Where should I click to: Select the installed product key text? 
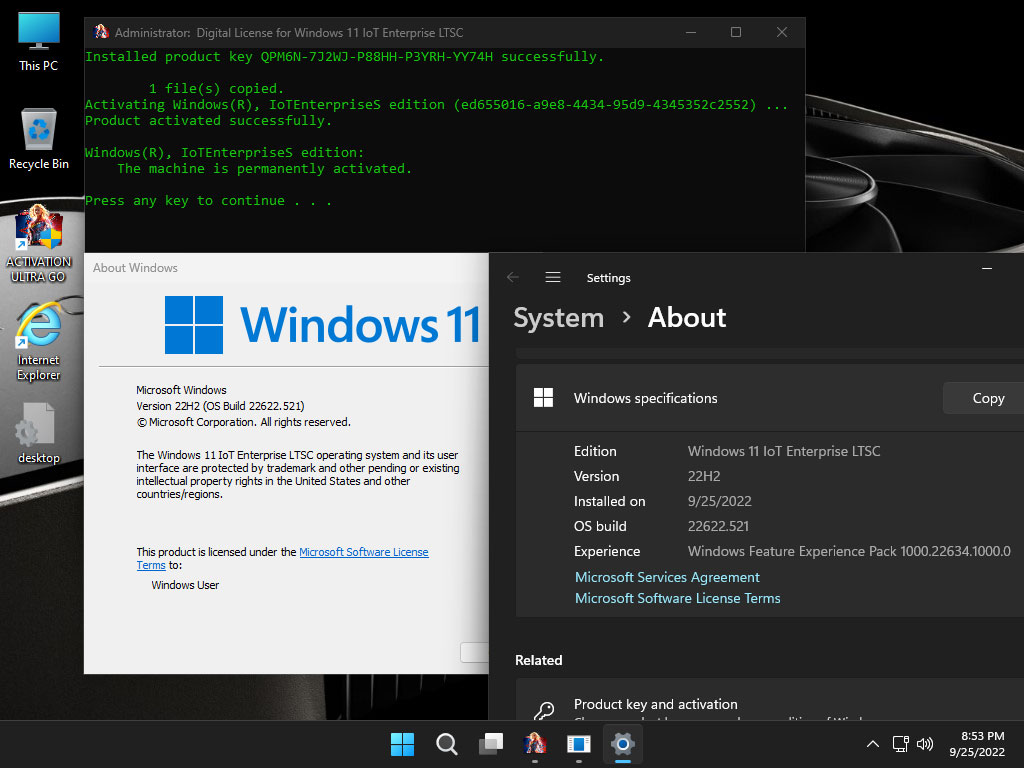[x=377, y=57]
